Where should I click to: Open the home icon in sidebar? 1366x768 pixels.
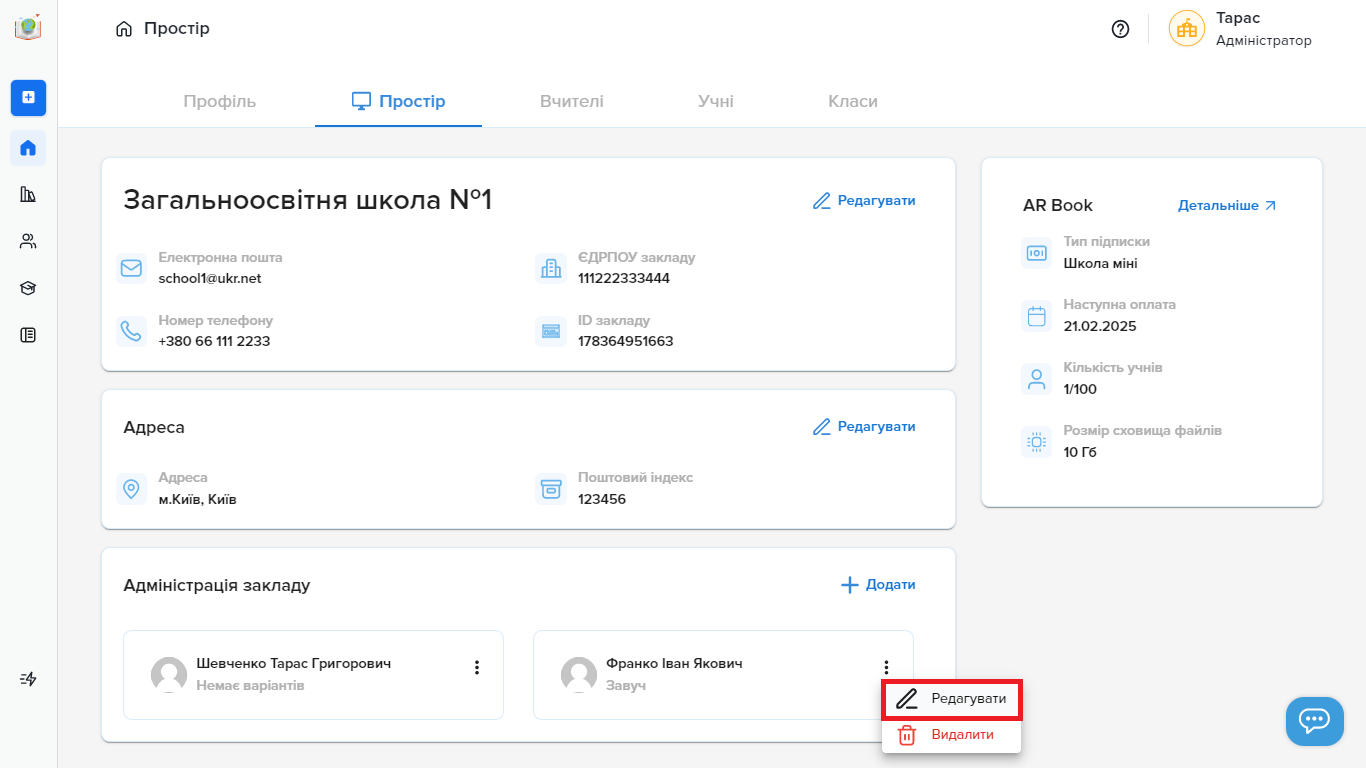[x=28, y=148]
